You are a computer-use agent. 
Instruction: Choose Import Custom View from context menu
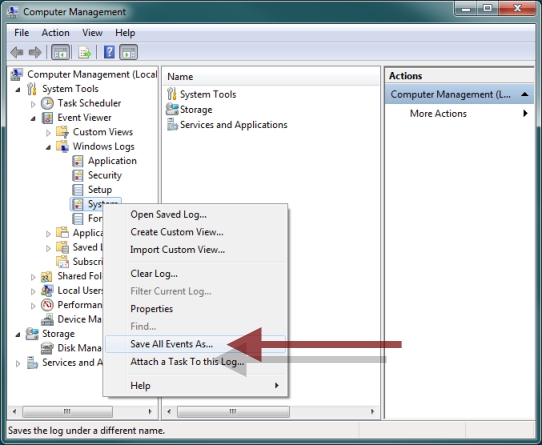(195, 249)
